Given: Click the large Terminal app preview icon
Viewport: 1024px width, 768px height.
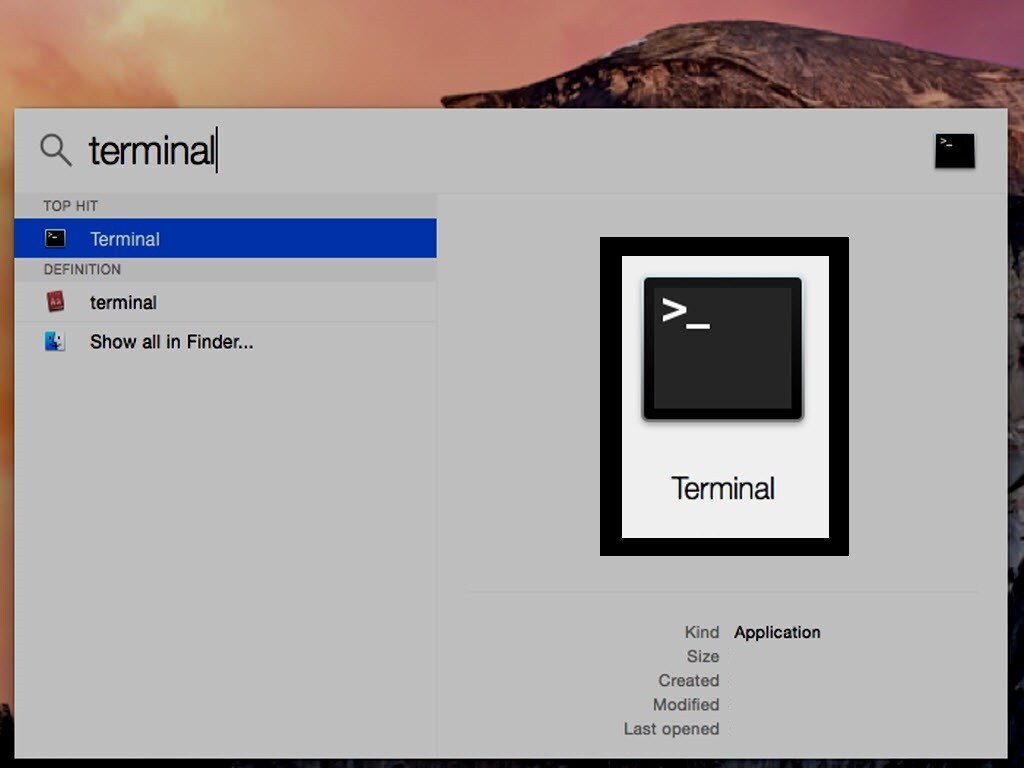Looking at the screenshot, I should pyautogui.click(x=722, y=346).
